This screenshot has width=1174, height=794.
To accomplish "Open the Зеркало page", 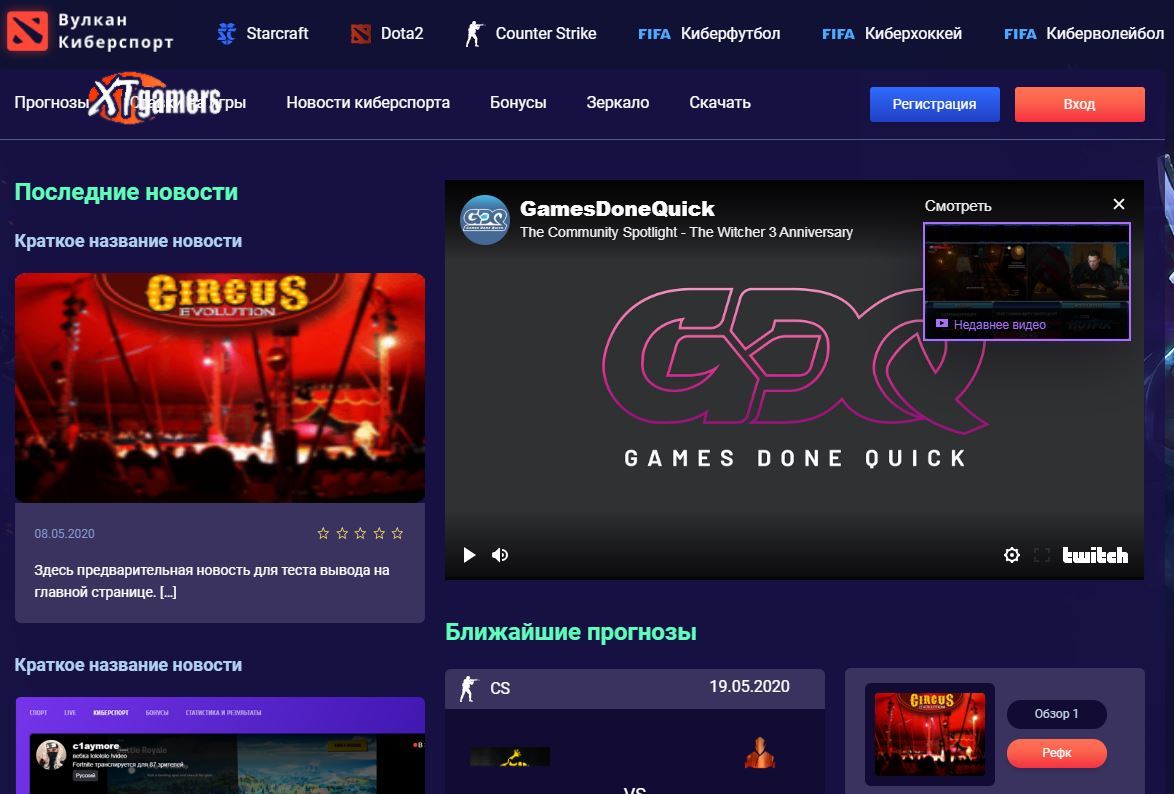I will (x=618, y=103).
